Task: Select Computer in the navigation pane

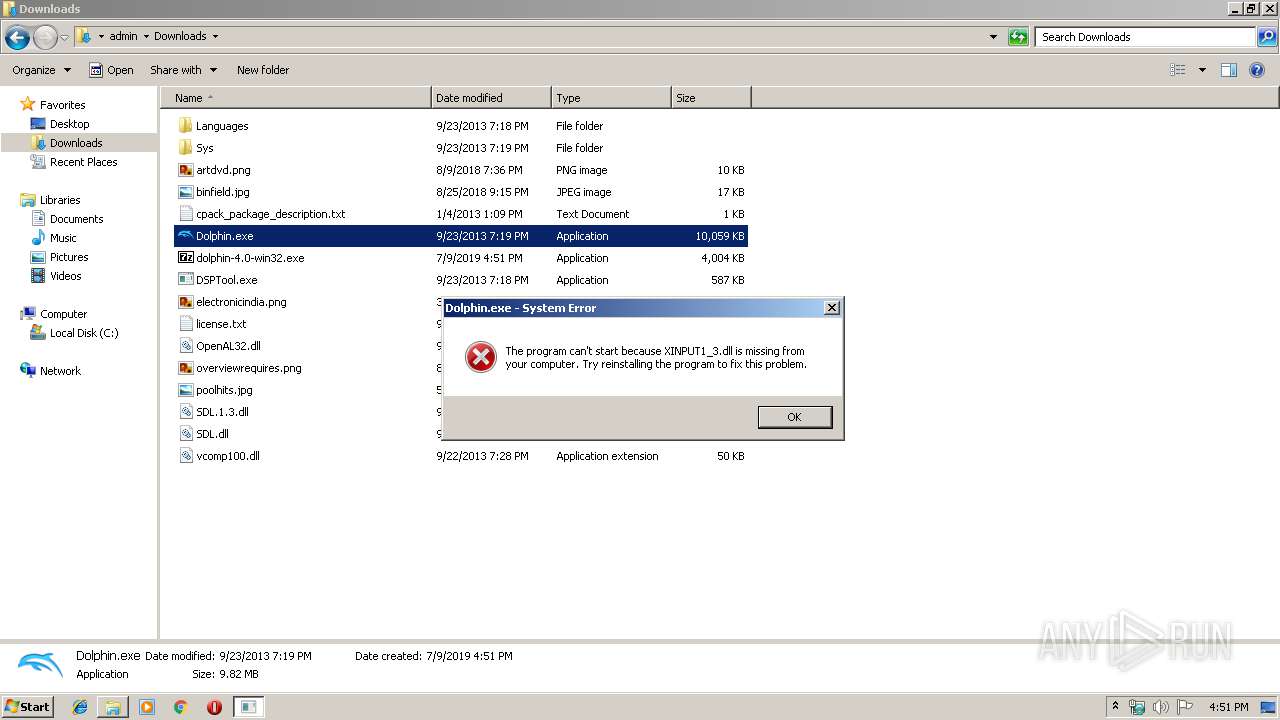Action: click(x=63, y=314)
